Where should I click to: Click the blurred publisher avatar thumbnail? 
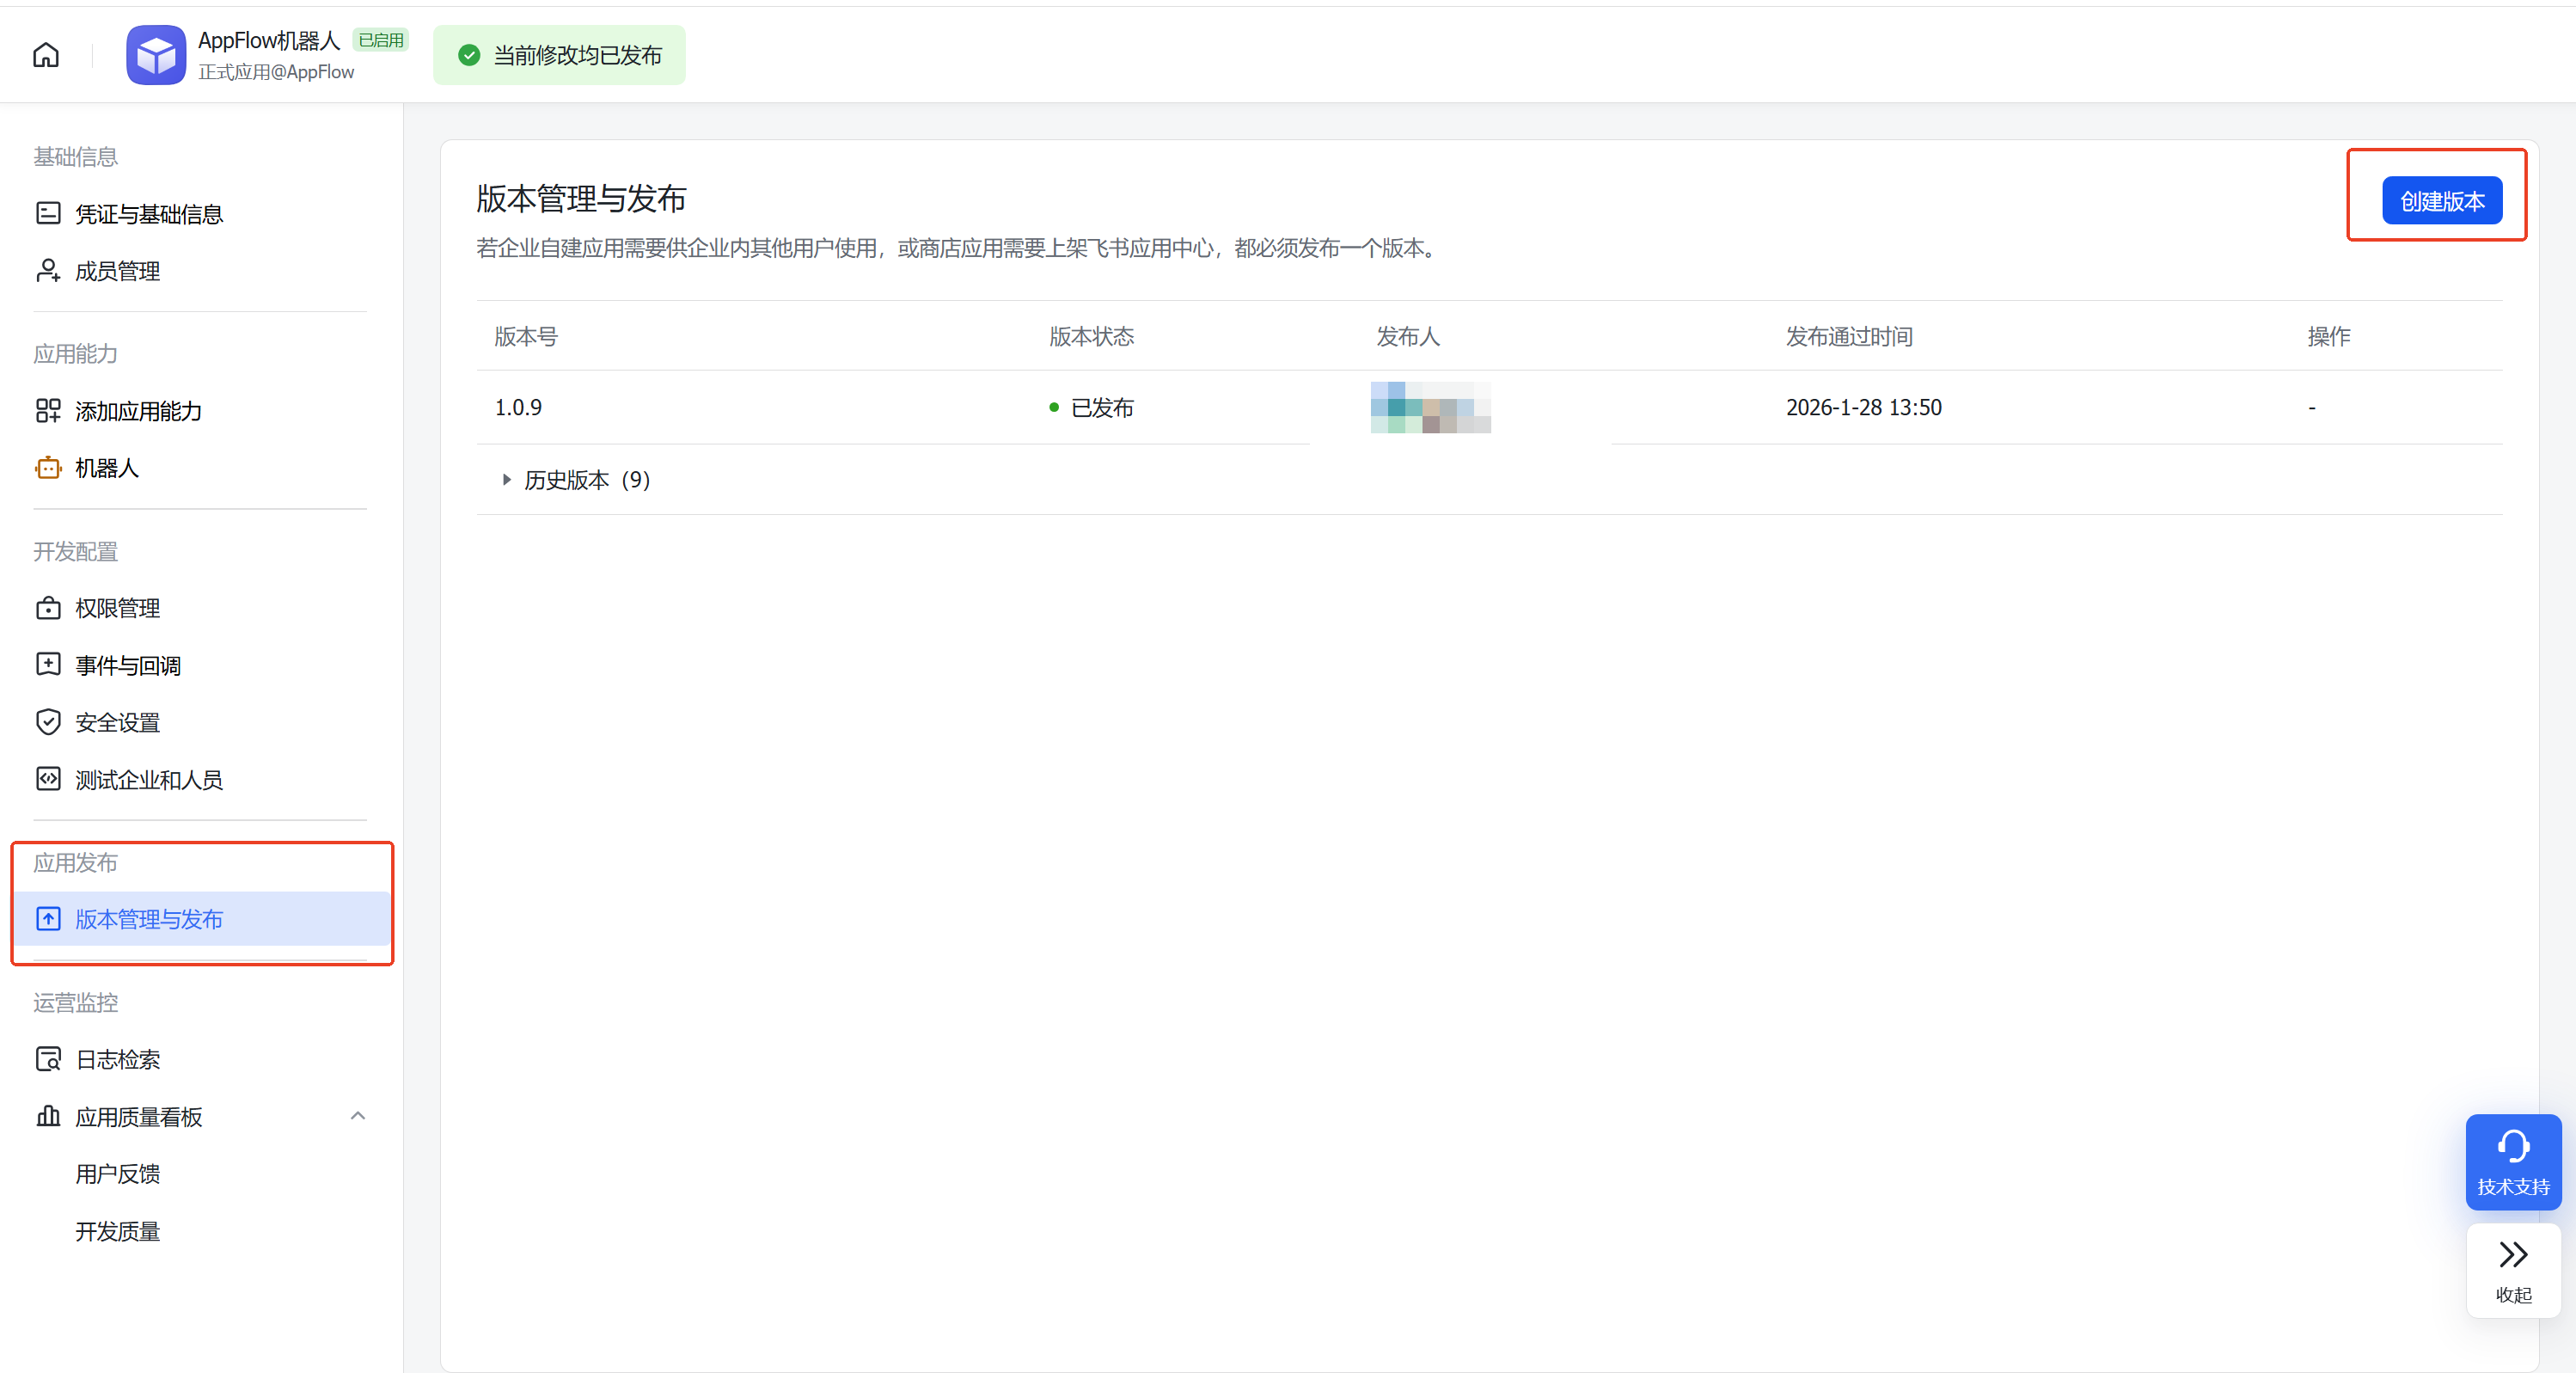click(1430, 407)
